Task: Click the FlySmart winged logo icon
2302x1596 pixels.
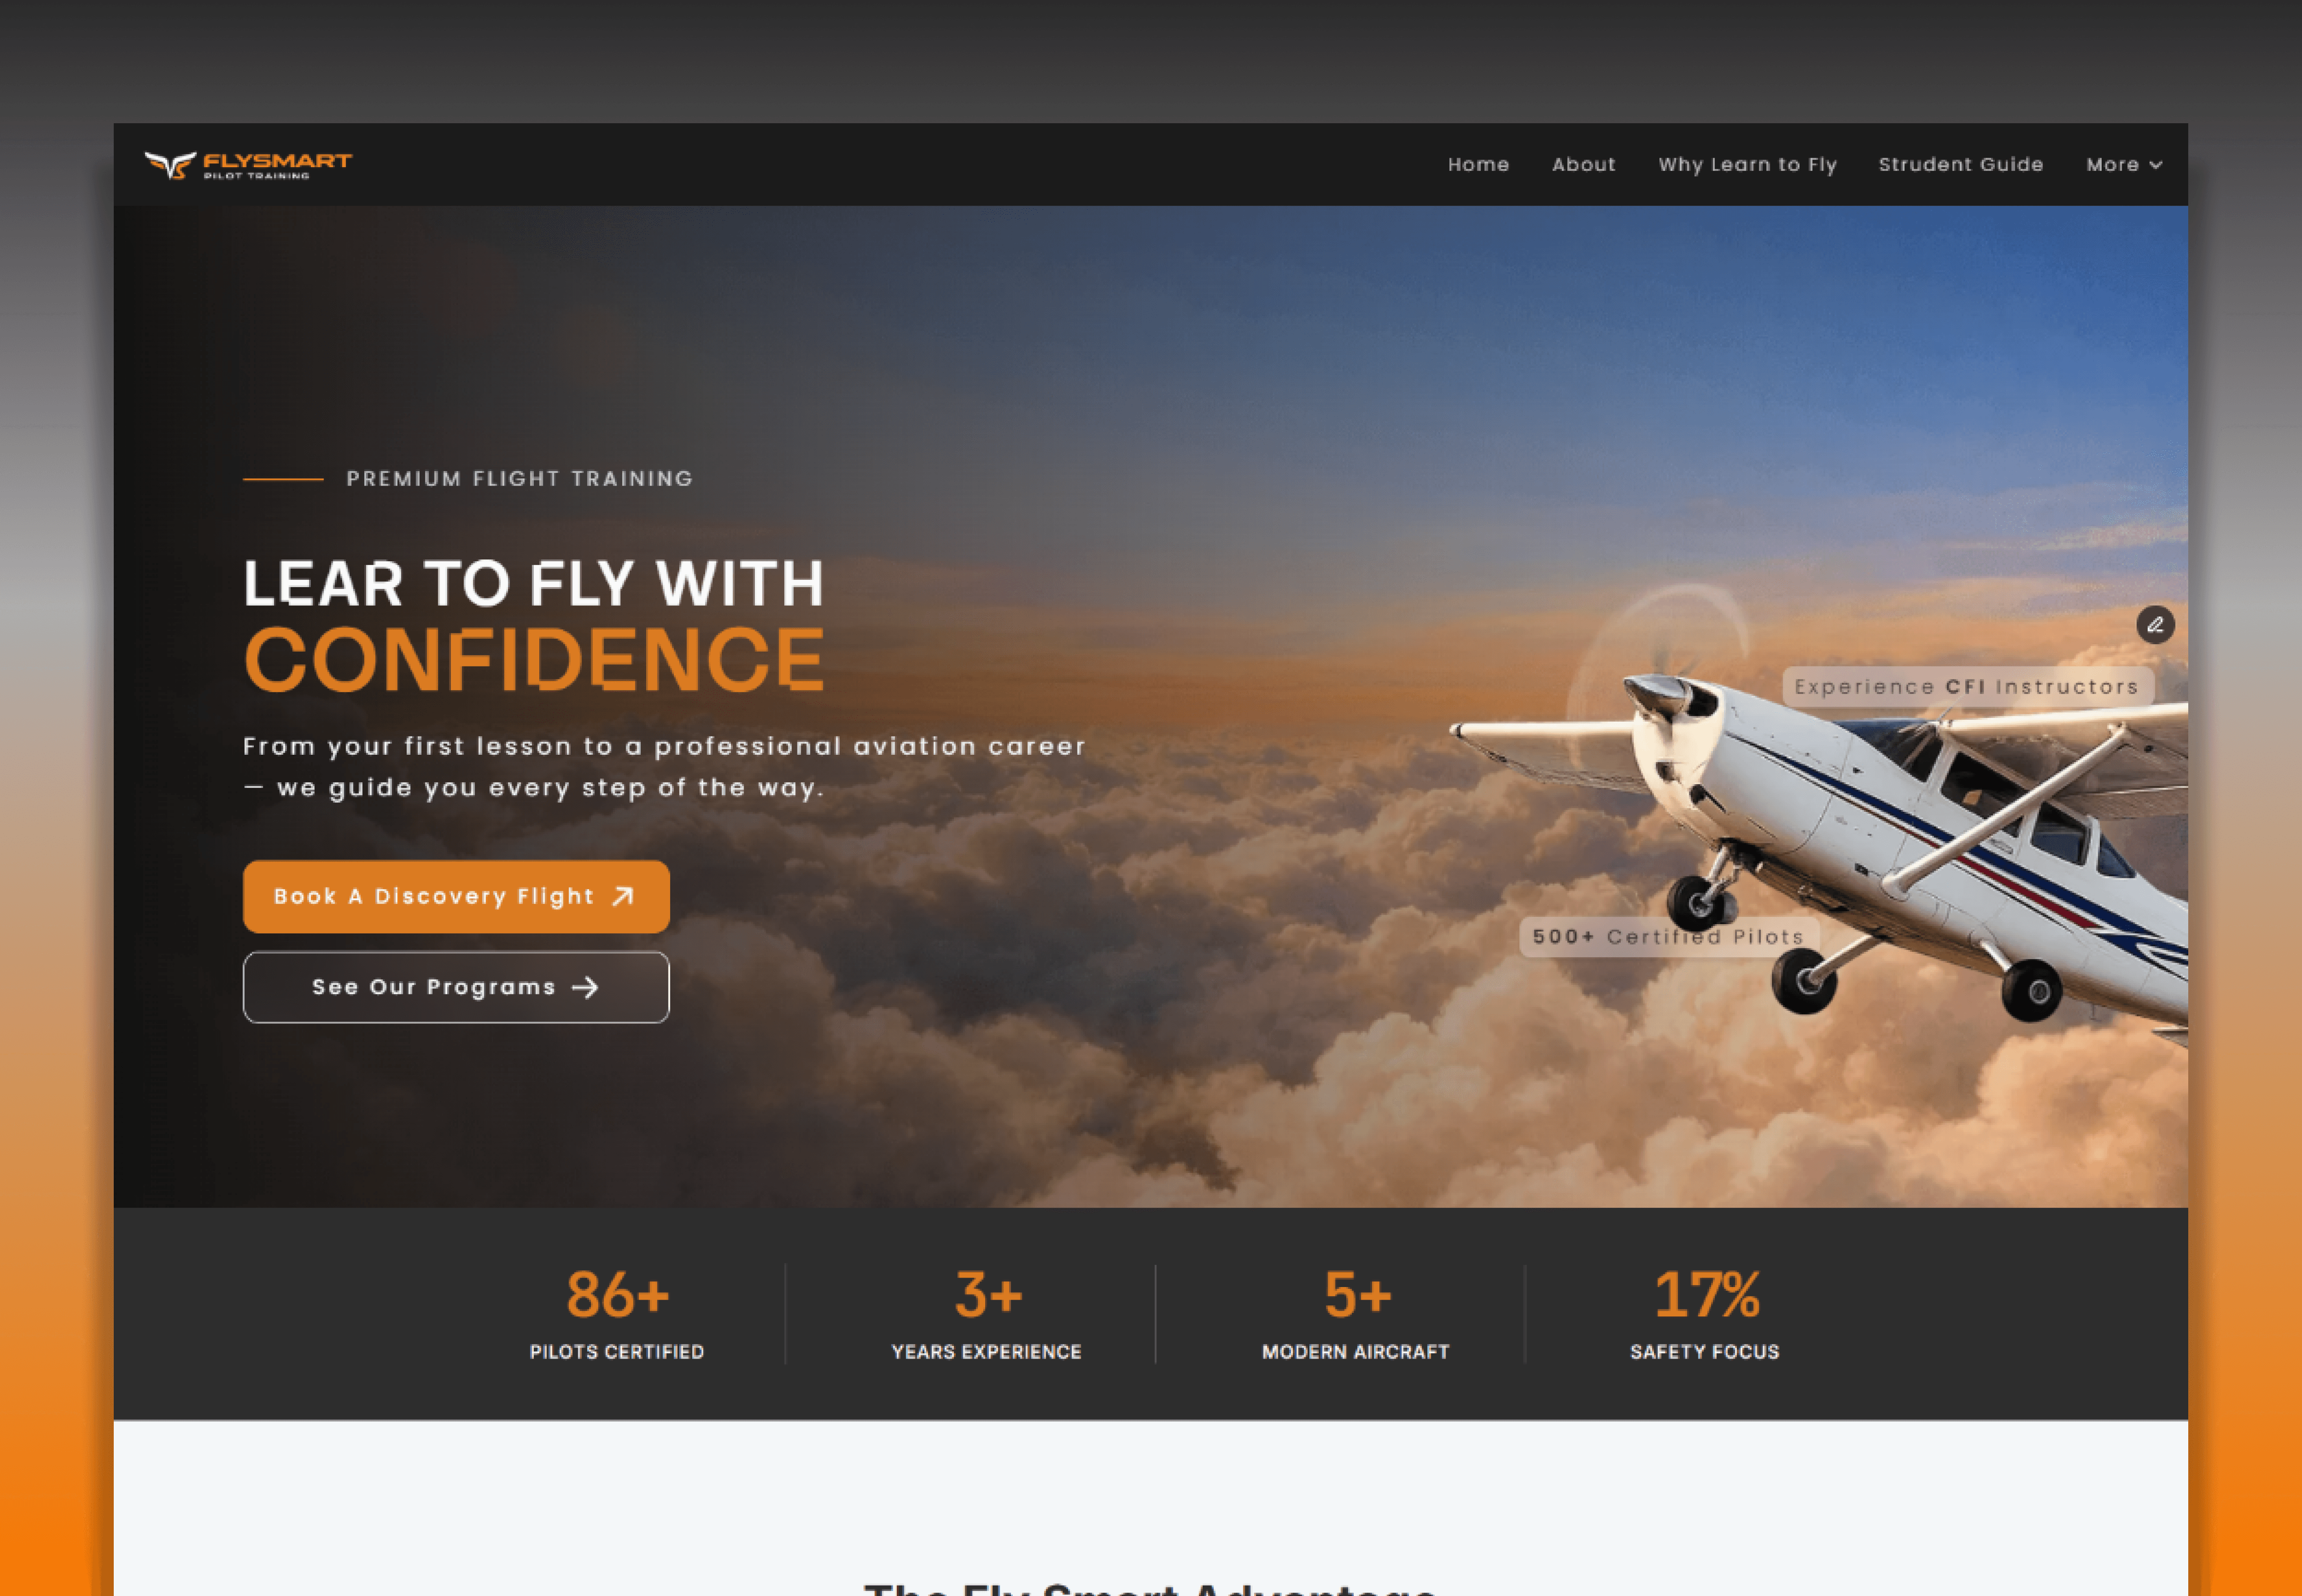Action: tap(170, 165)
